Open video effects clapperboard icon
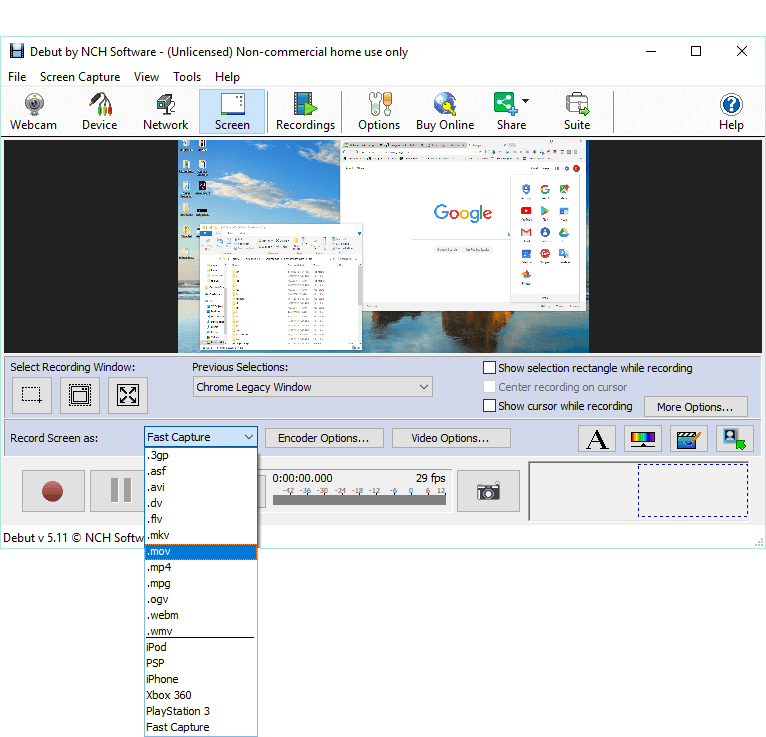Viewport: 766px width, 737px height. [x=689, y=439]
